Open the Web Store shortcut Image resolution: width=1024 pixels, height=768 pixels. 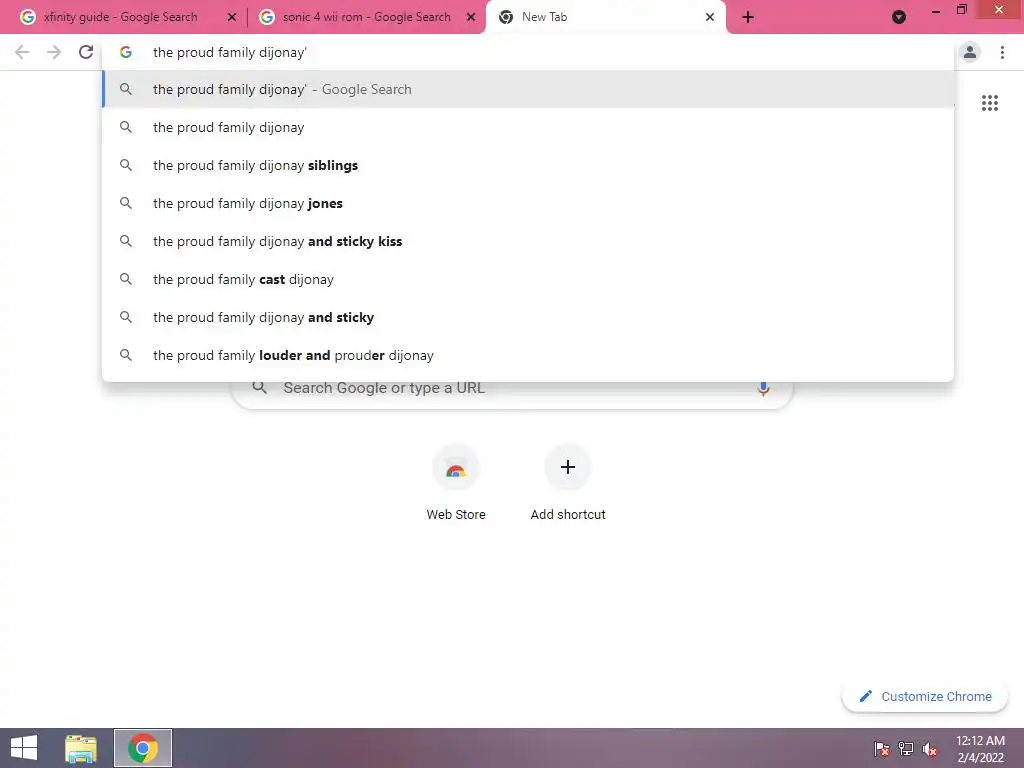pos(456,483)
